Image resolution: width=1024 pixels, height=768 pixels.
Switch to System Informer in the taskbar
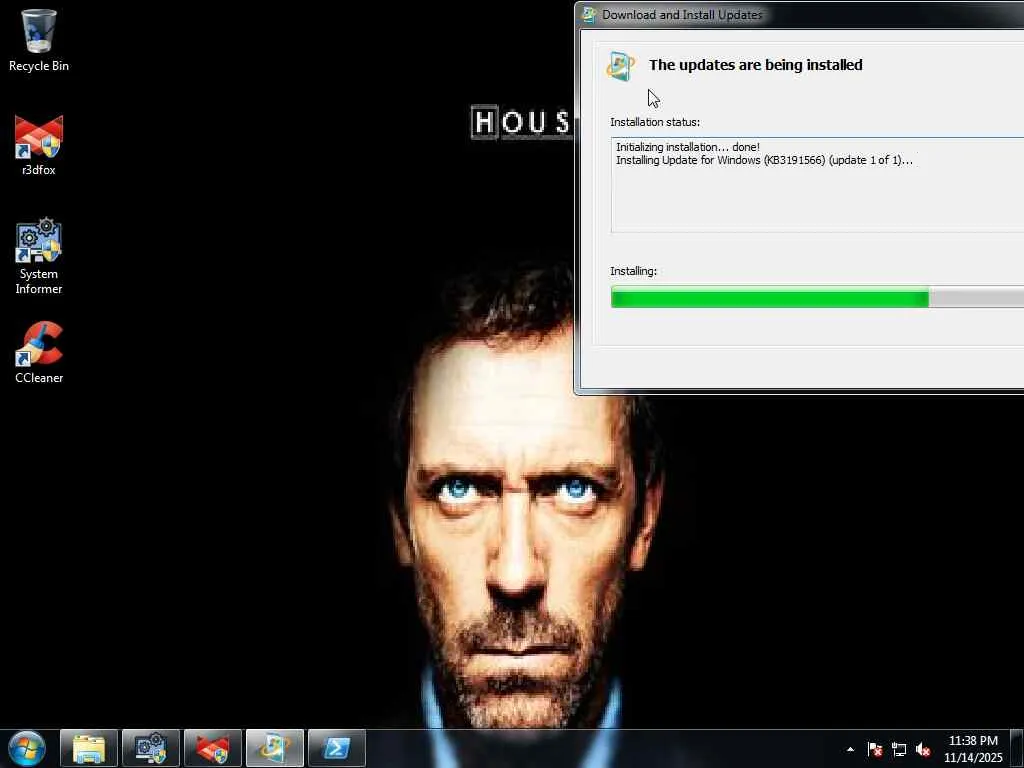(151, 748)
